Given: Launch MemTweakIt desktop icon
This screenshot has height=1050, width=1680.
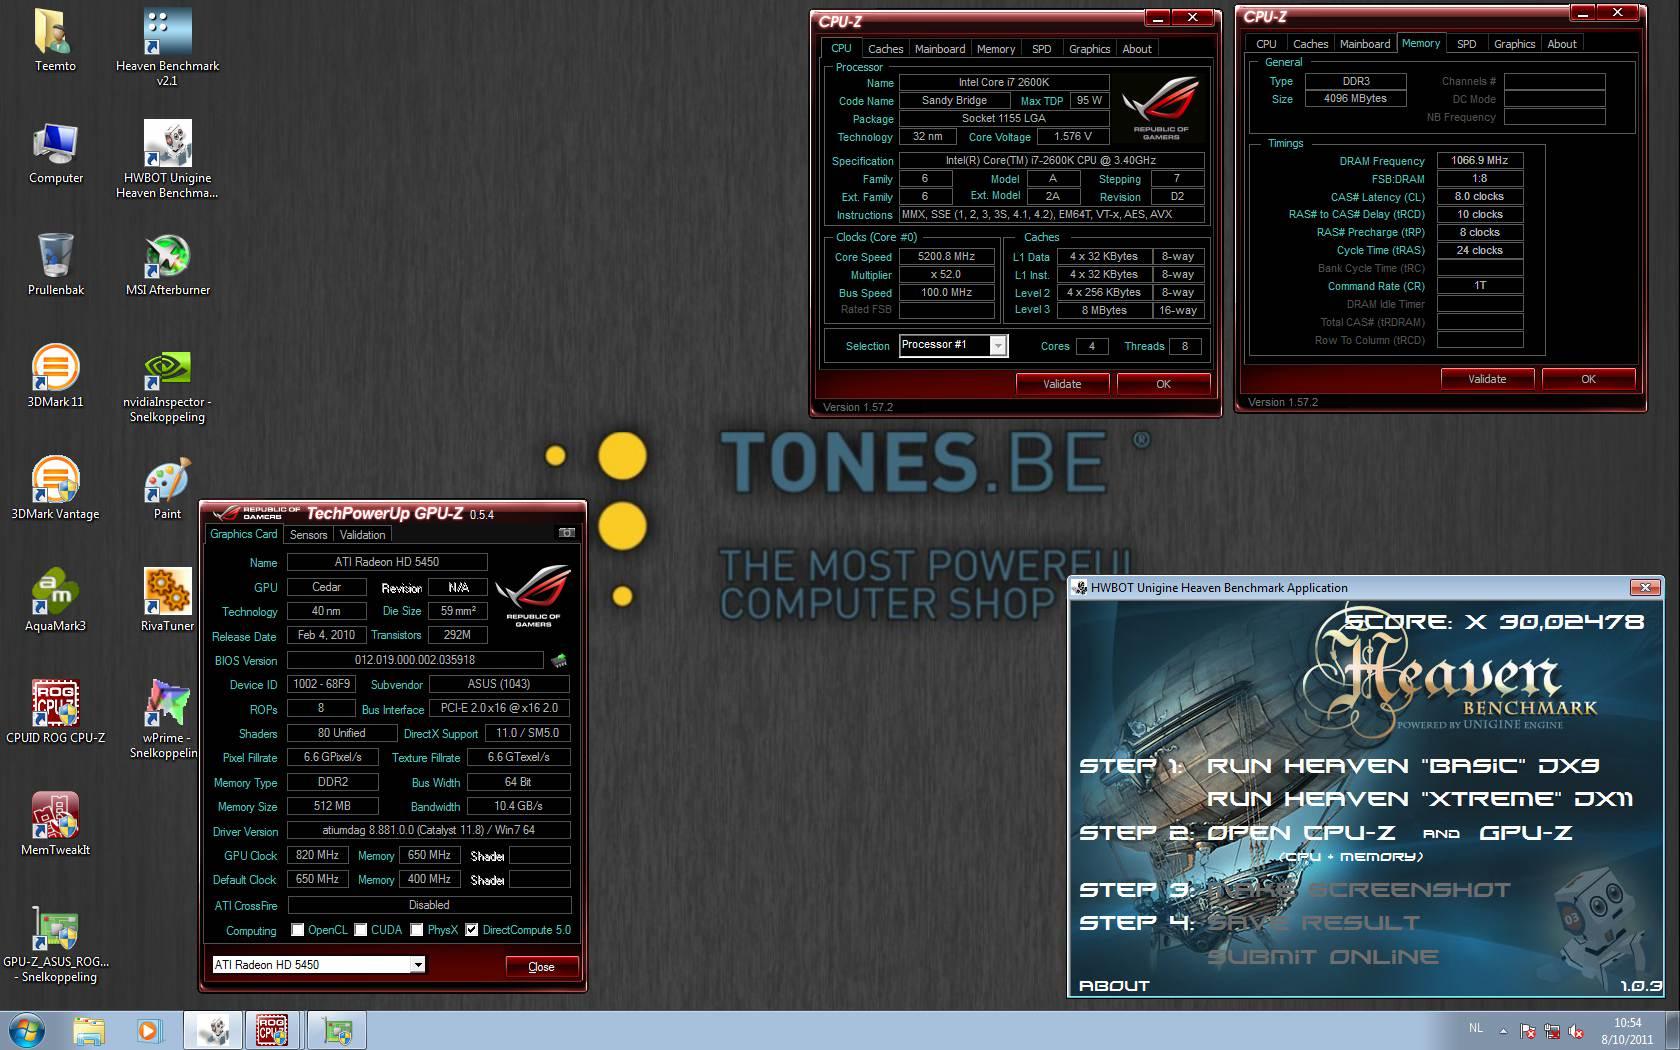Looking at the screenshot, I should click(x=55, y=824).
